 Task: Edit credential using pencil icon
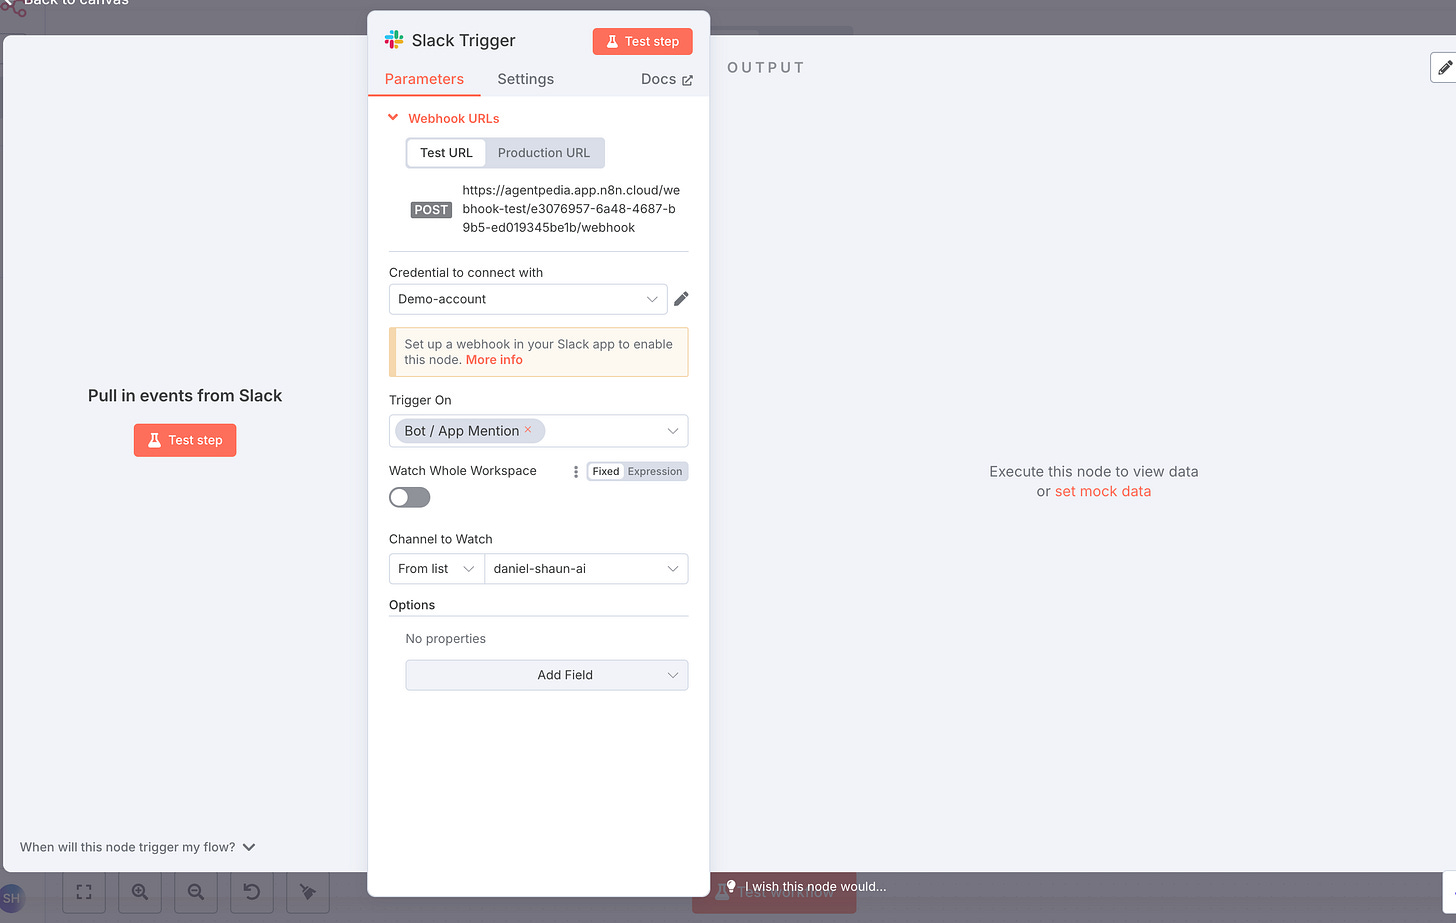[681, 299]
